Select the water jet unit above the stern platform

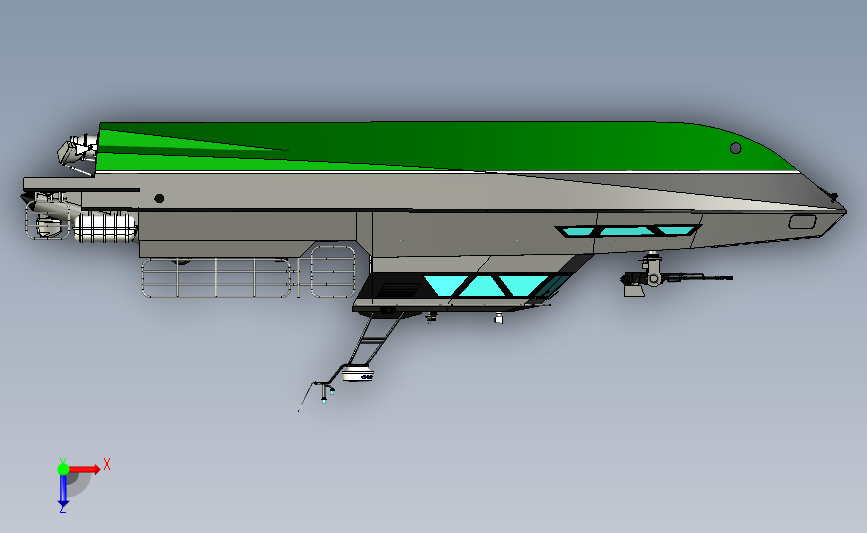(x=77, y=150)
